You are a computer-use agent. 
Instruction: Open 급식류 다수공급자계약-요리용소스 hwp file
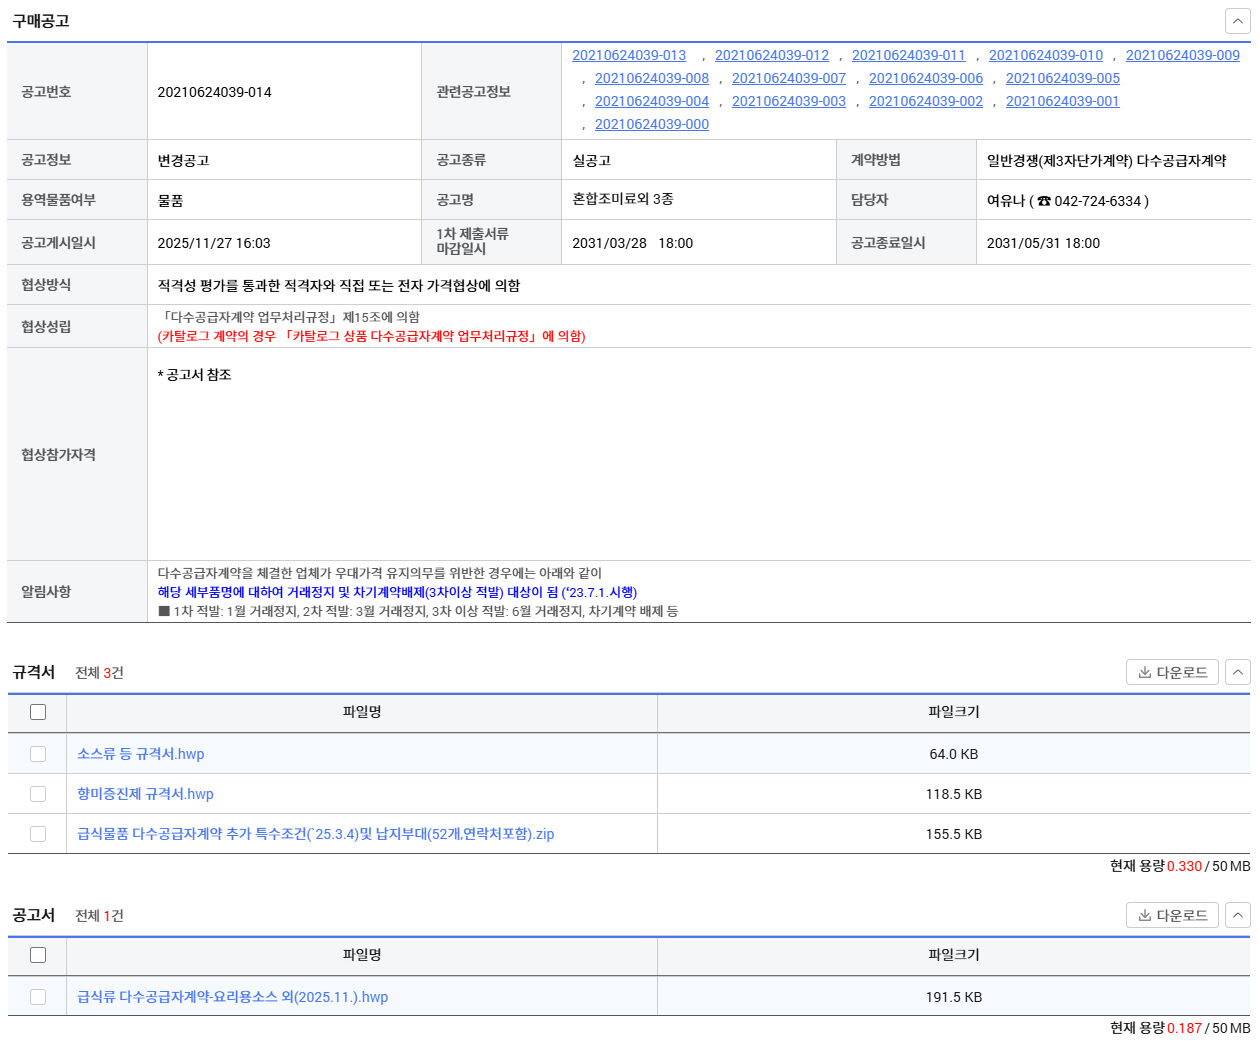coord(233,997)
